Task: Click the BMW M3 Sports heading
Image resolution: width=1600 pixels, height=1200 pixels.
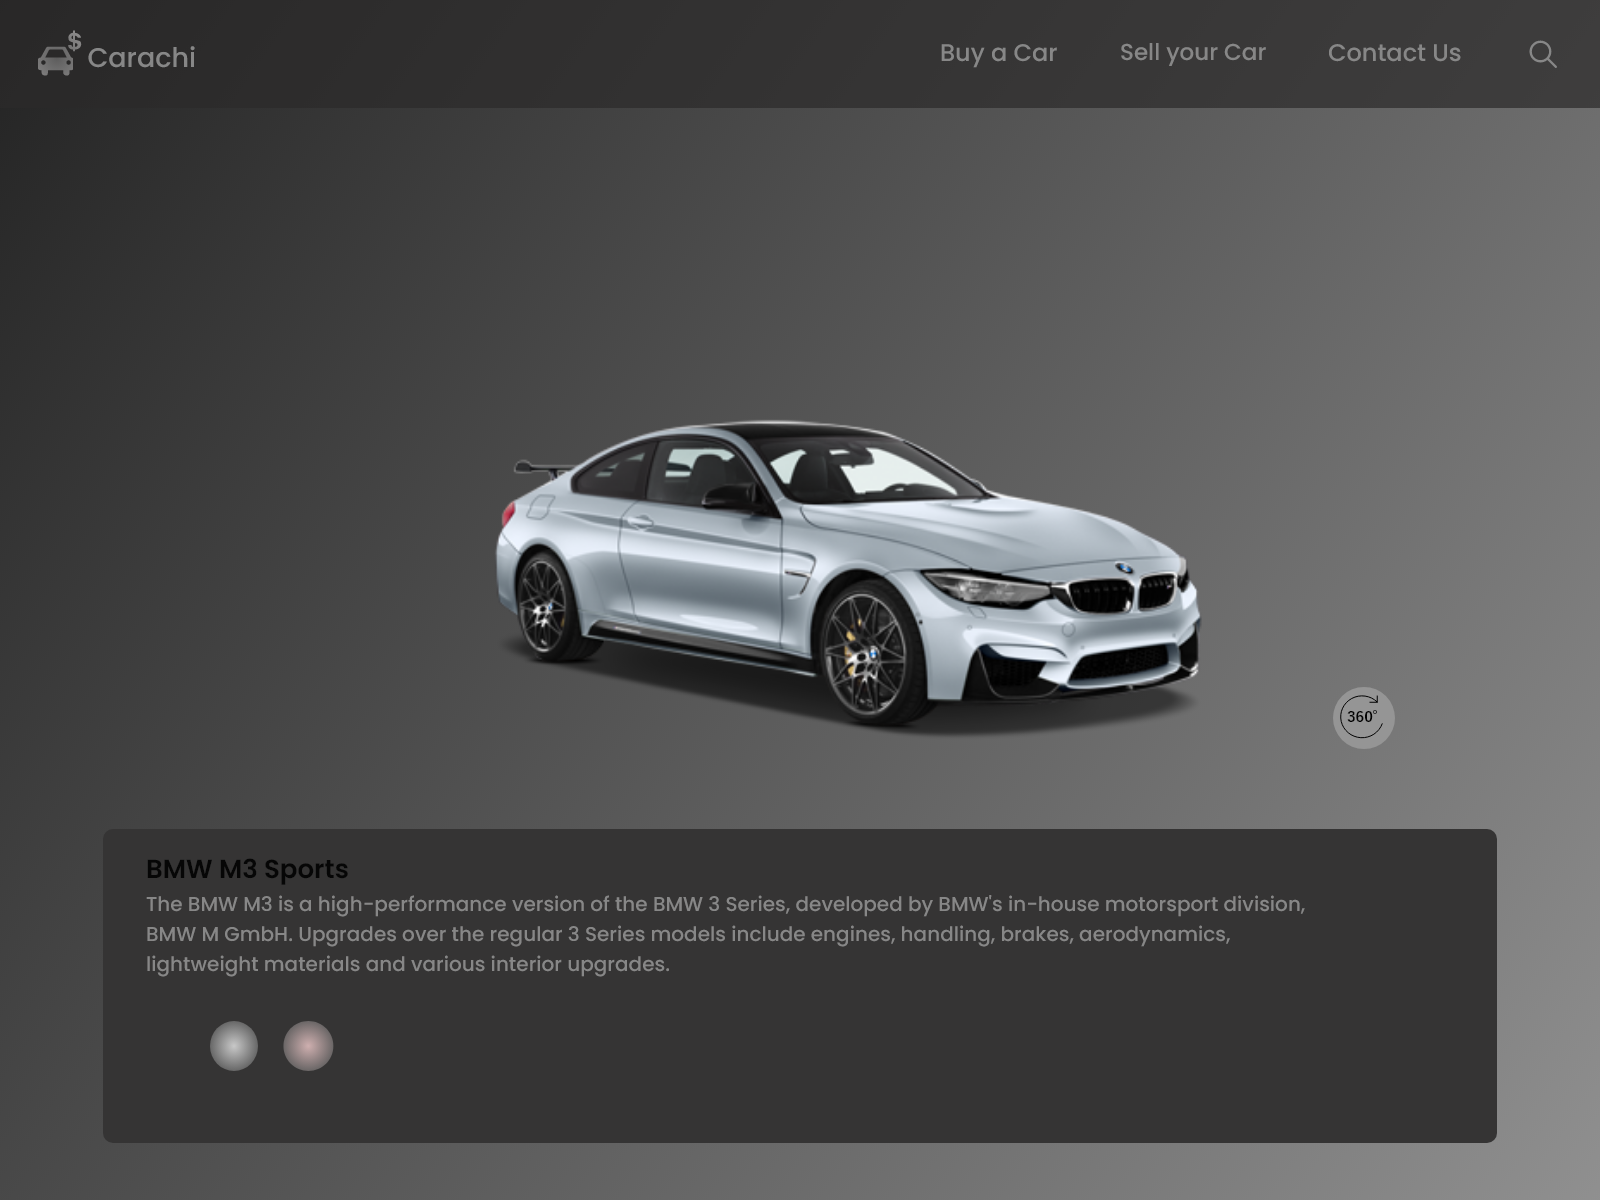Action: click(x=247, y=870)
